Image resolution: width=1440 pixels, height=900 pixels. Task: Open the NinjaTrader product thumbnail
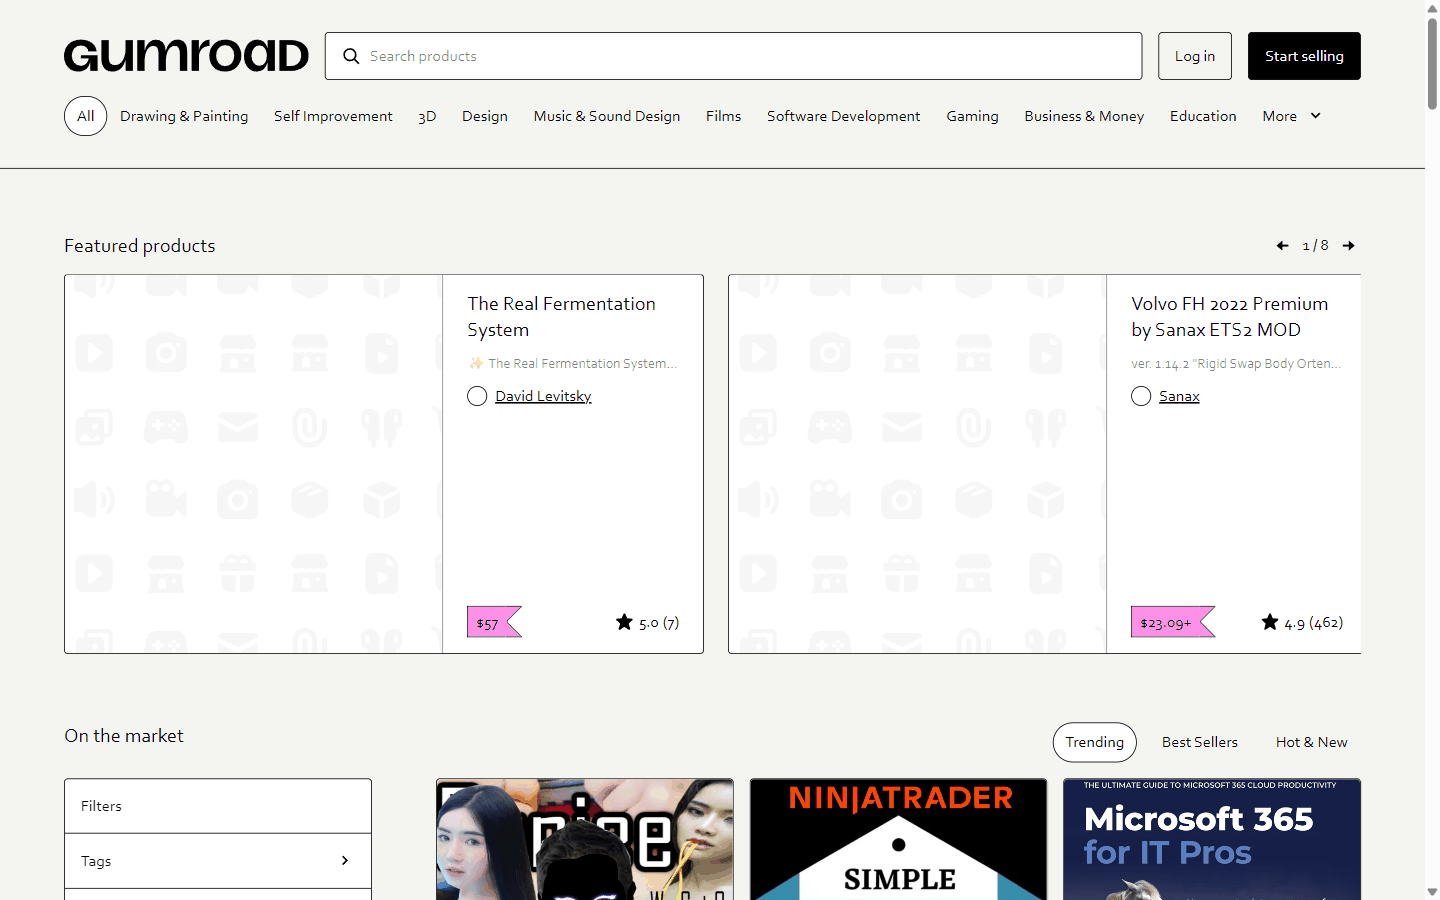[x=899, y=840]
